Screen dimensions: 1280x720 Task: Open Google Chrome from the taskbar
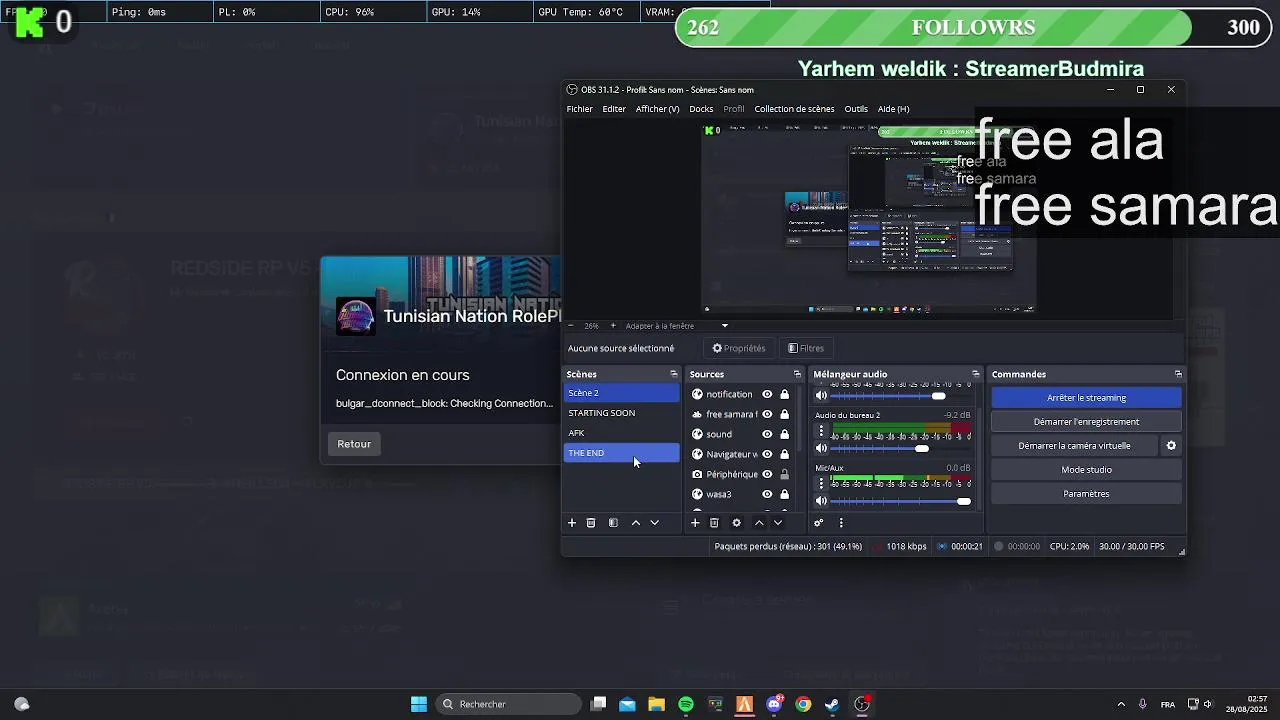point(803,704)
